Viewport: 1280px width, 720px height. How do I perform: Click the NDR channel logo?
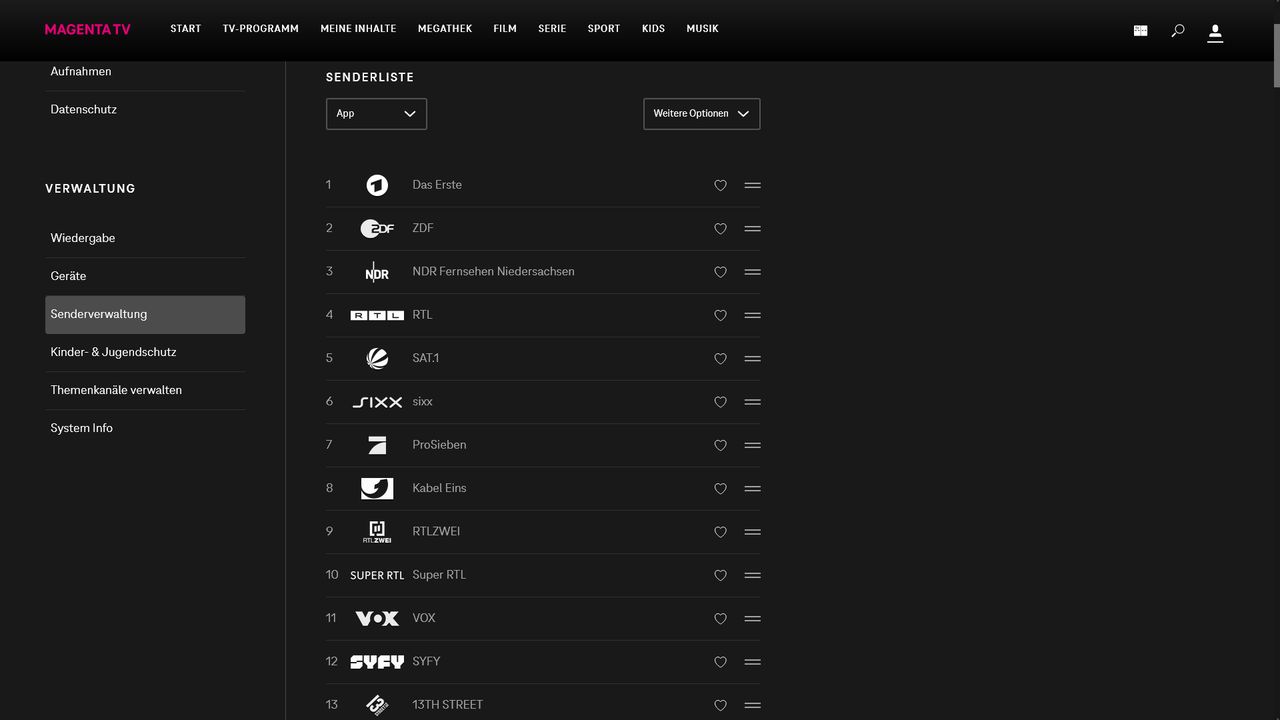pyautogui.click(x=377, y=272)
